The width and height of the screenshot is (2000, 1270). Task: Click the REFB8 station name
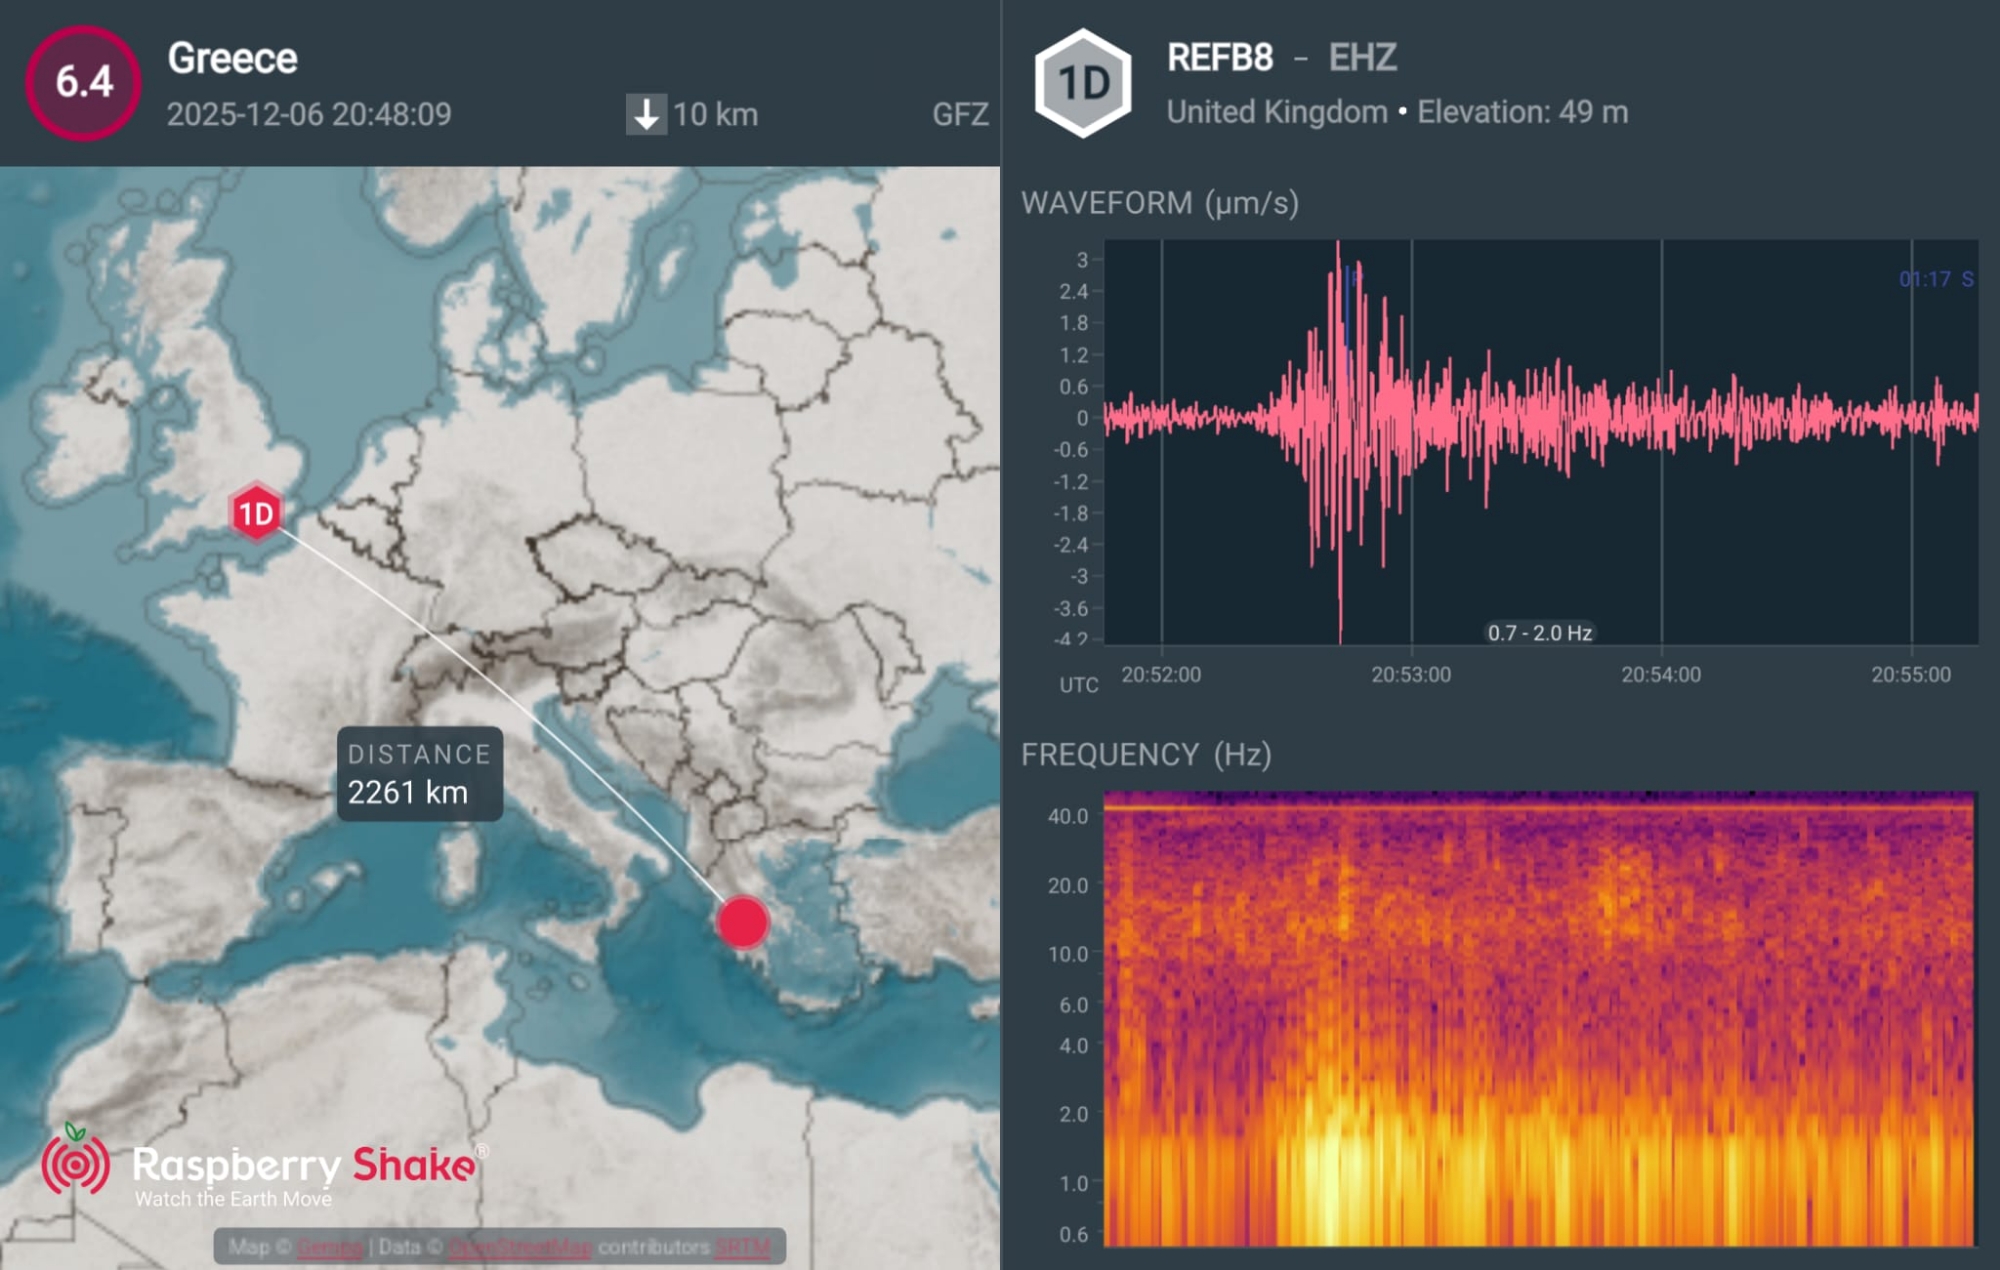[1220, 58]
